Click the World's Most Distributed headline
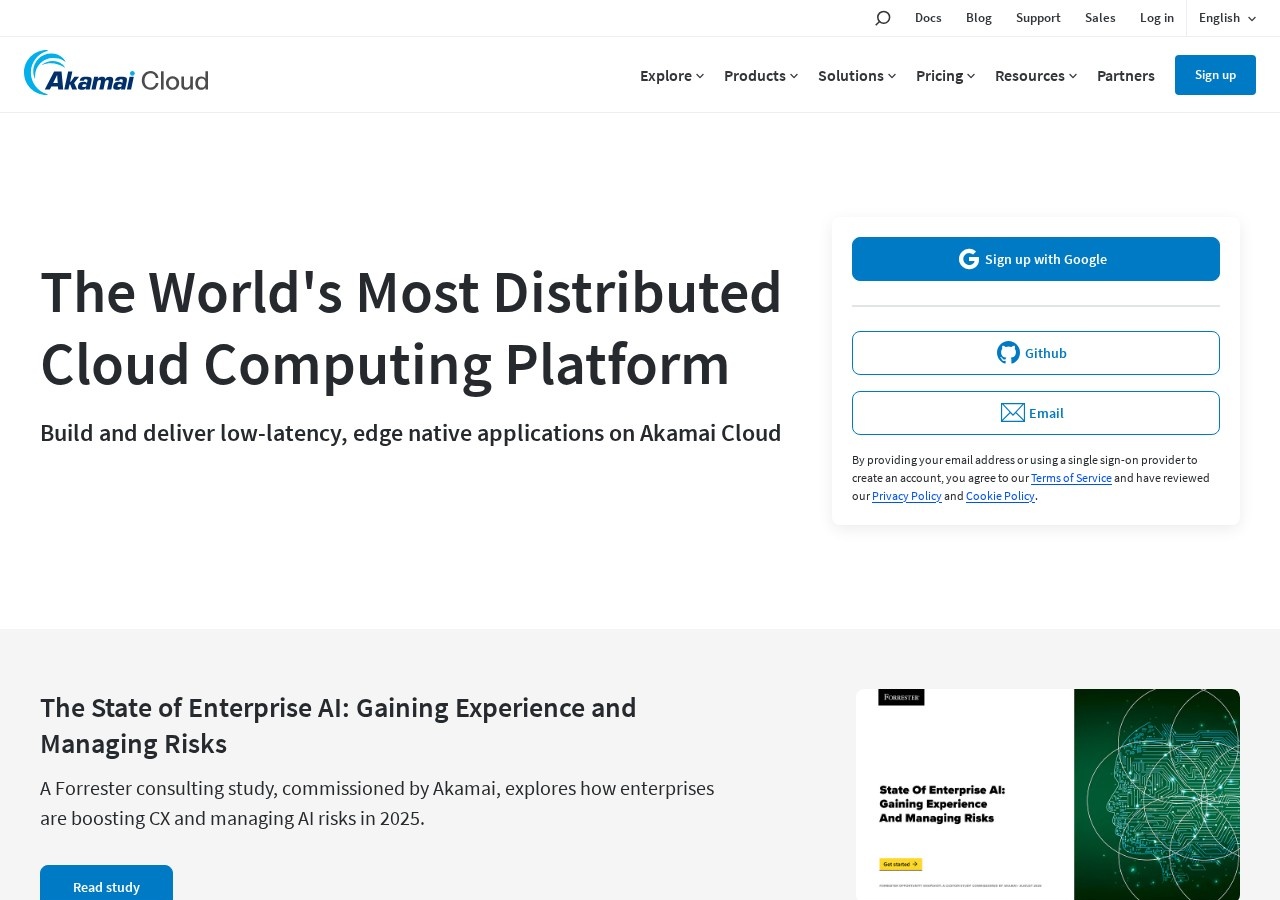1280x900 pixels. 411,327
